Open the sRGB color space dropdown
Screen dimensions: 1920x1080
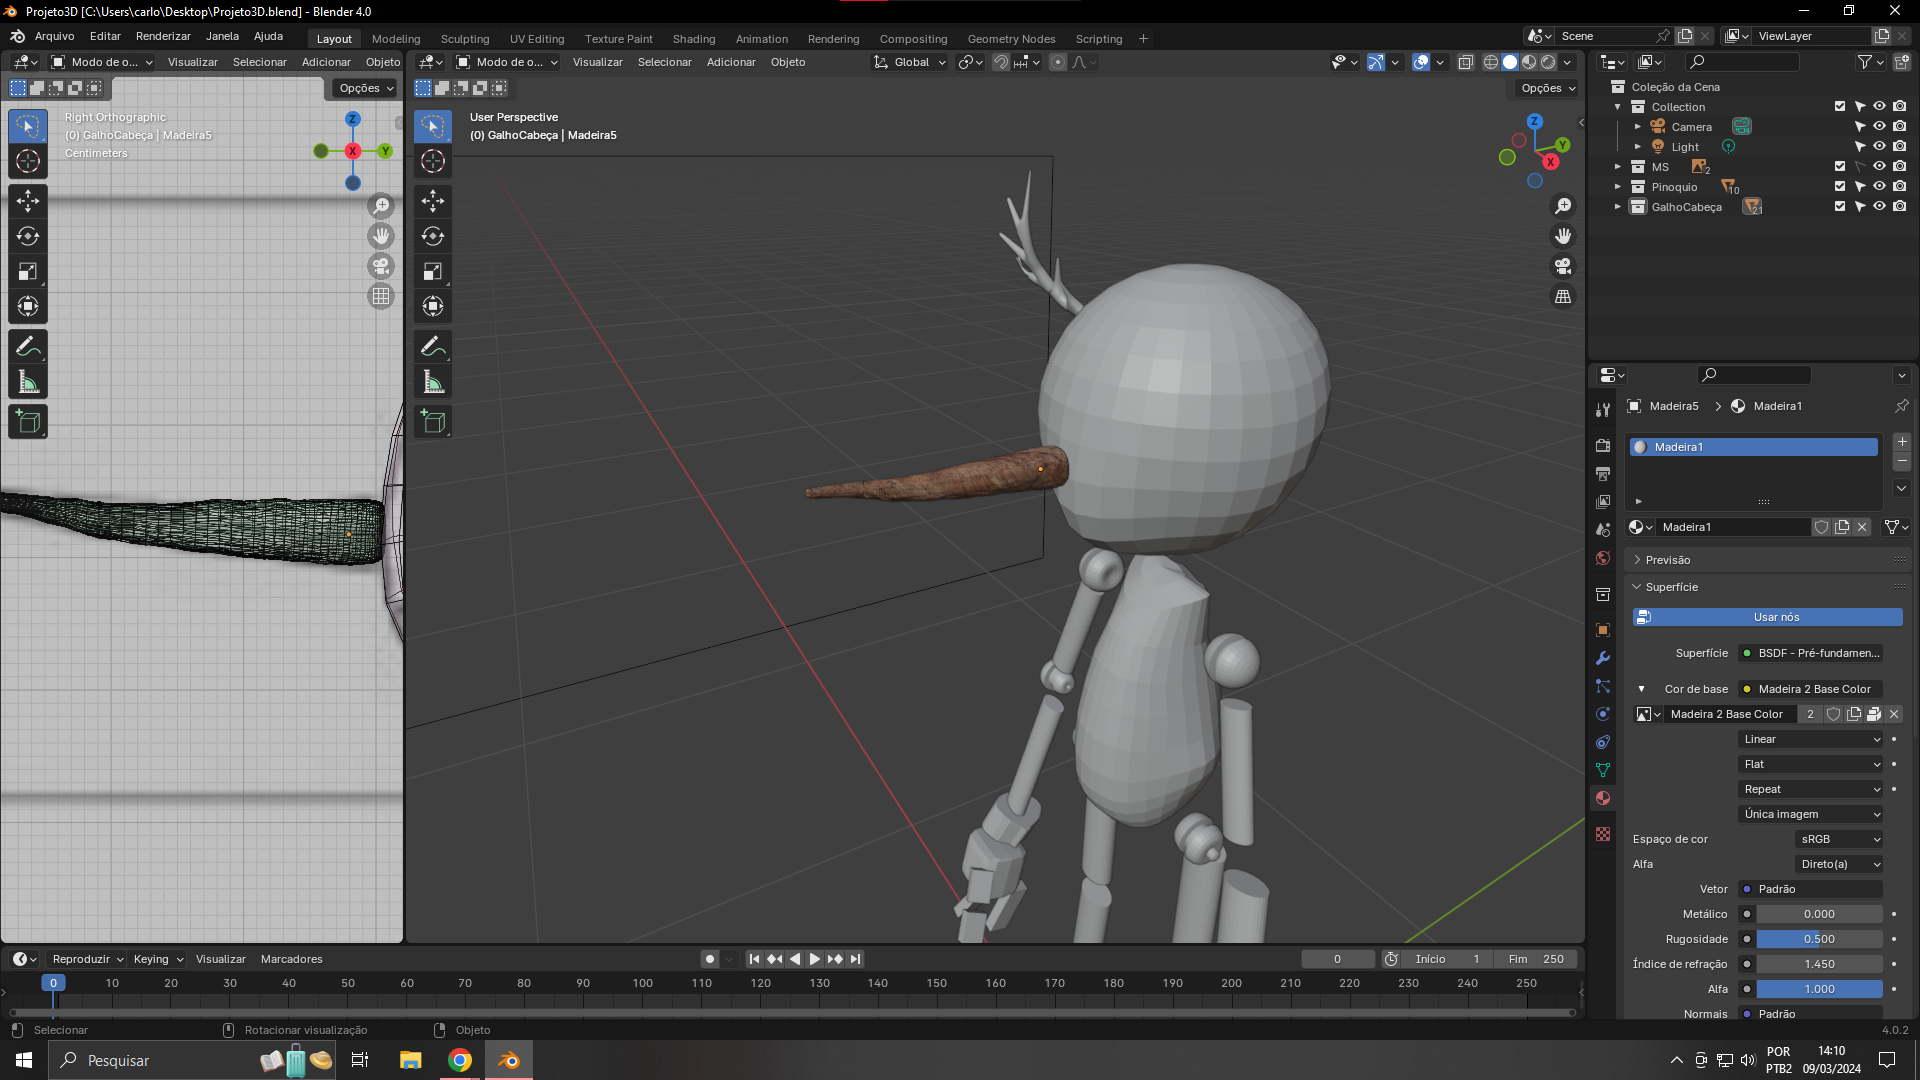(1839, 839)
